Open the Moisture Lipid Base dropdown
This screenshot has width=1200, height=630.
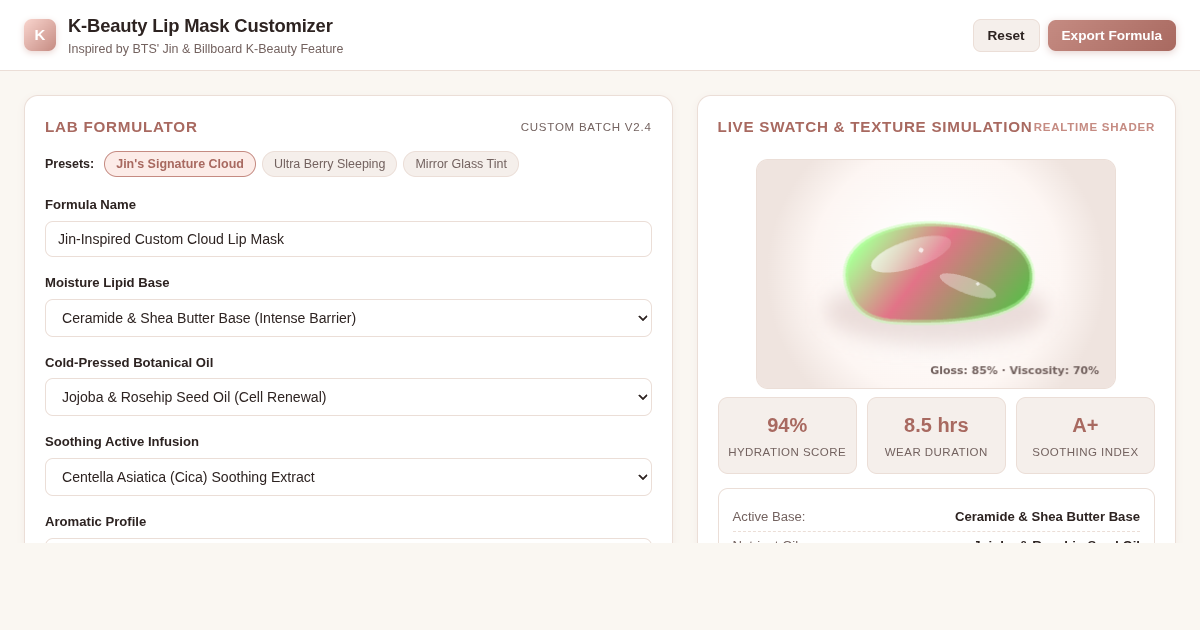pos(348,318)
